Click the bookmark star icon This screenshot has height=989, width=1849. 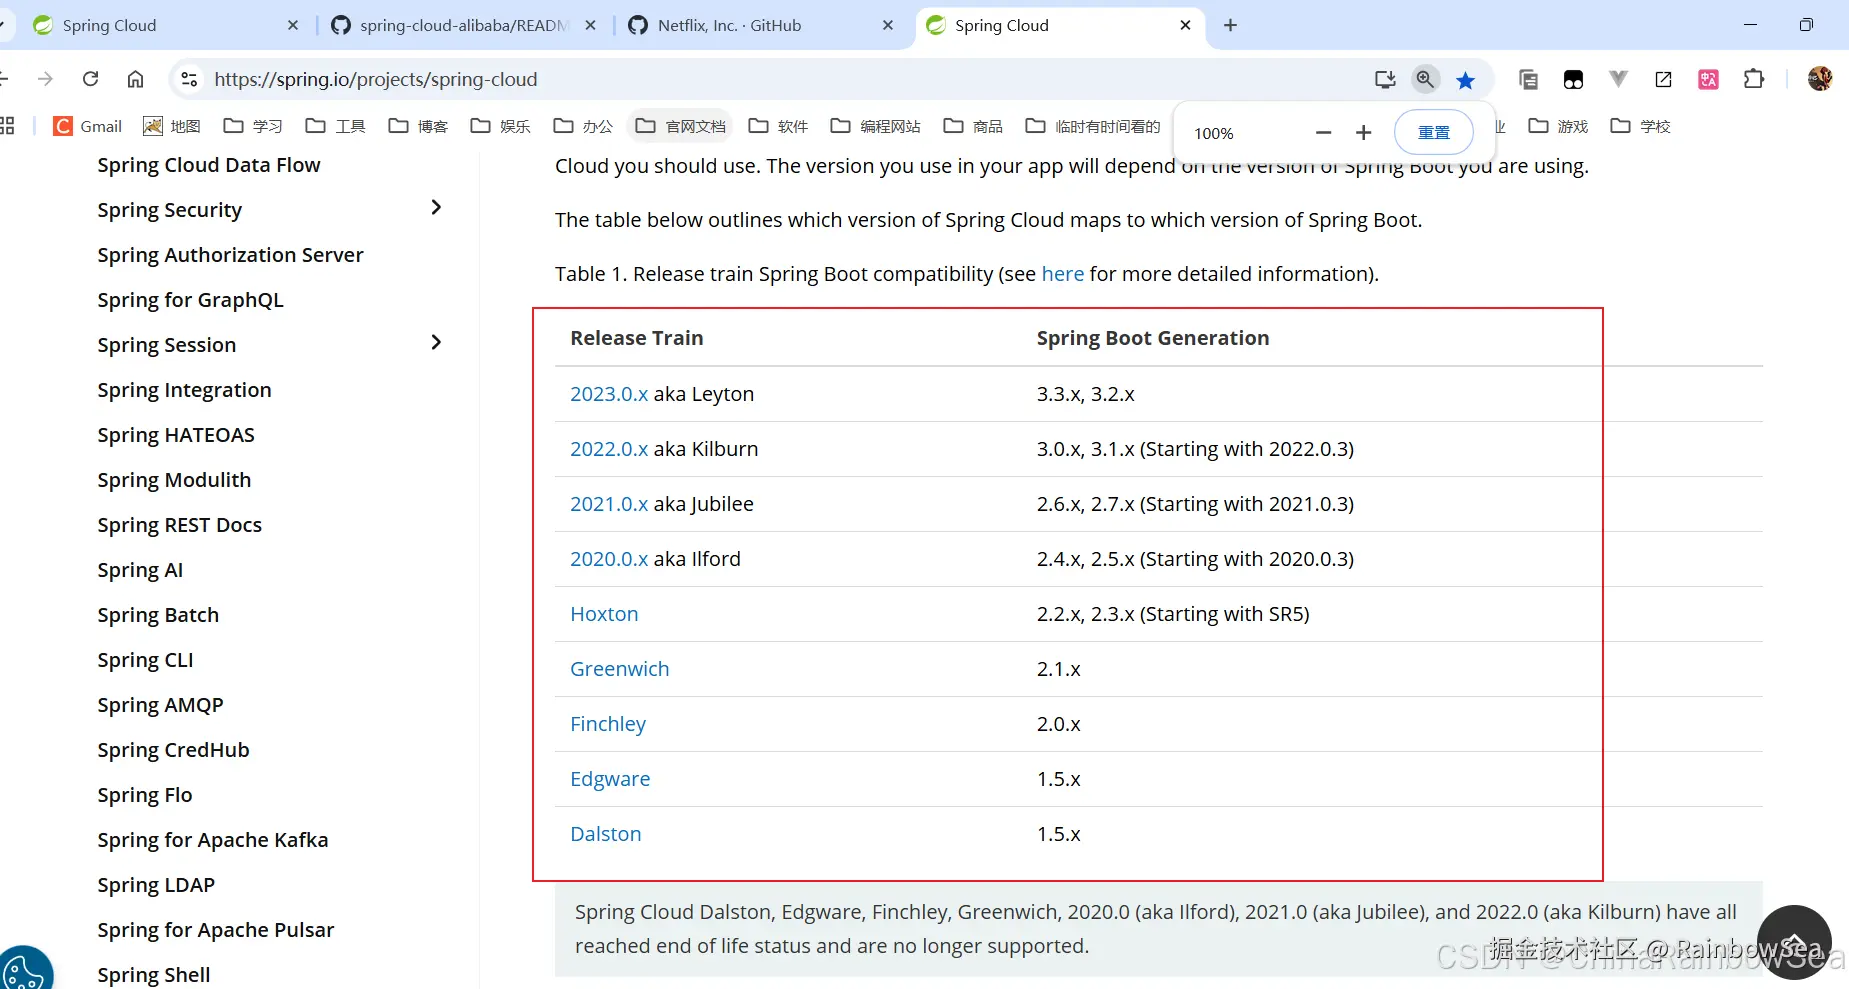(x=1465, y=80)
